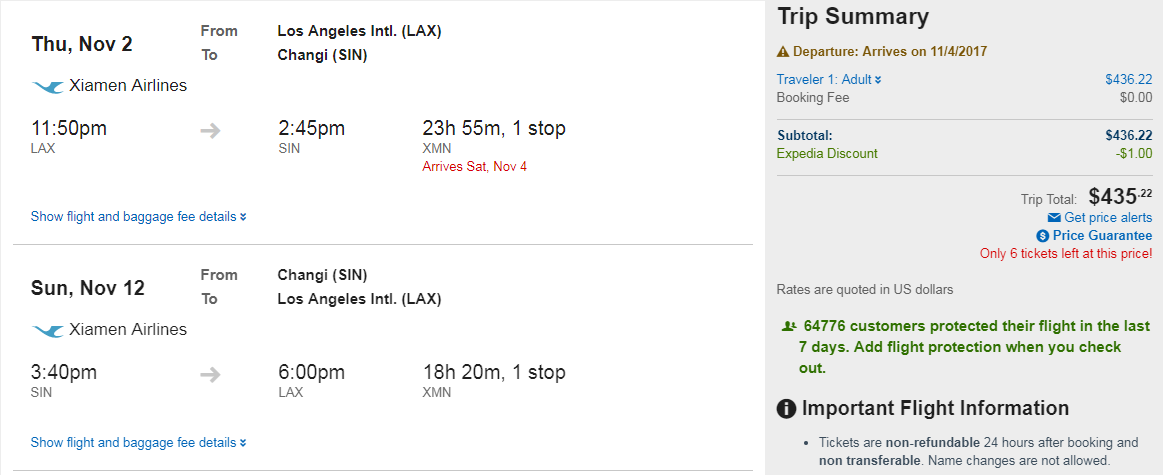Click the warning triangle beside Departure arrival notice
Viewport: 1163px width, 475px height.
point(783,52)
